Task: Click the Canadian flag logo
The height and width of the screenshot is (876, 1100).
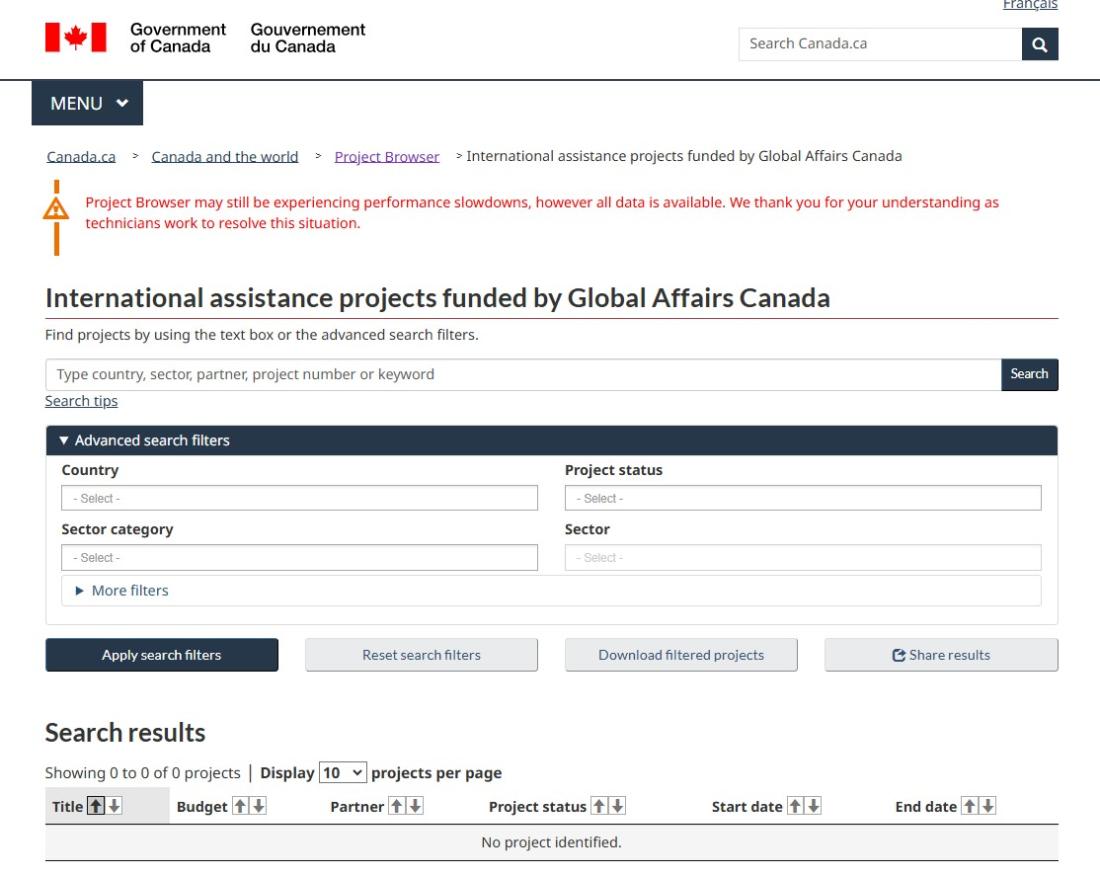Action: pos(76,37)
